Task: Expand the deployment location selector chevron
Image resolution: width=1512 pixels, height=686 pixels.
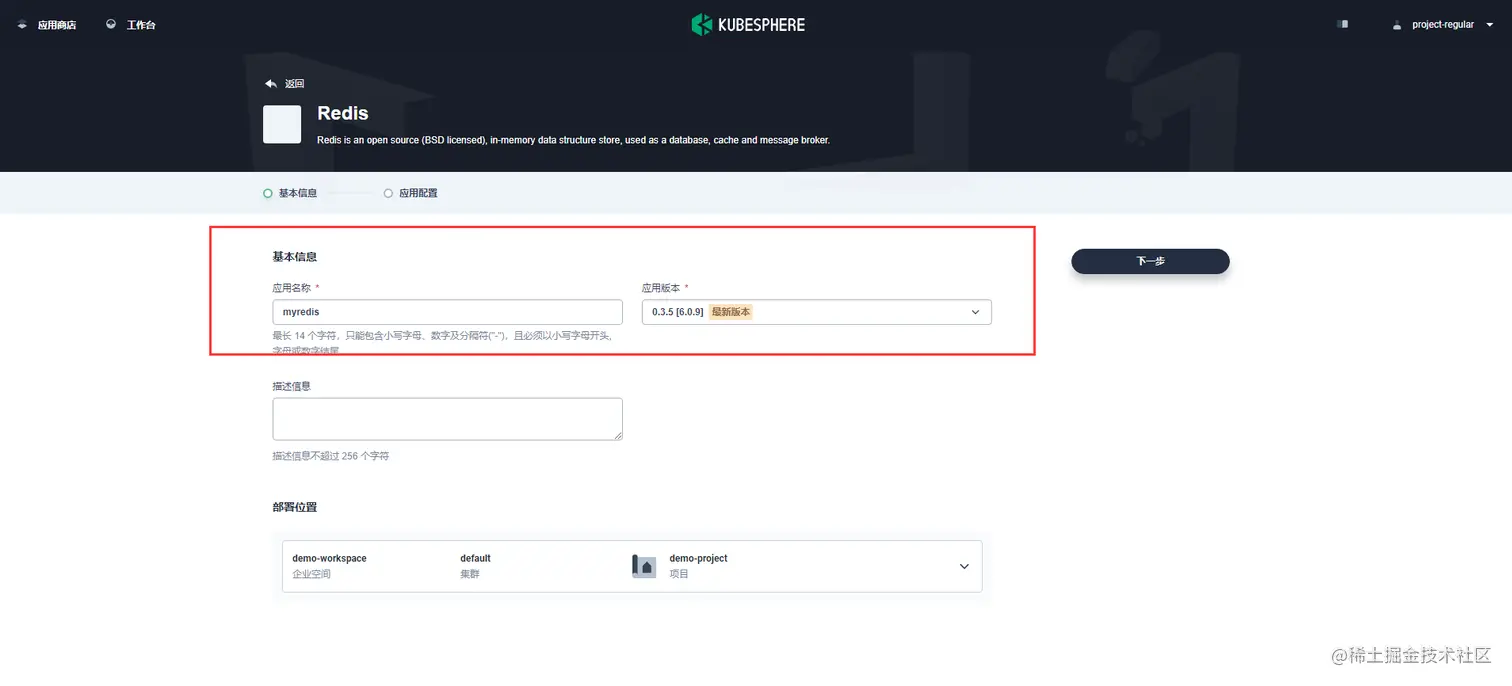Action: [964, 566]
